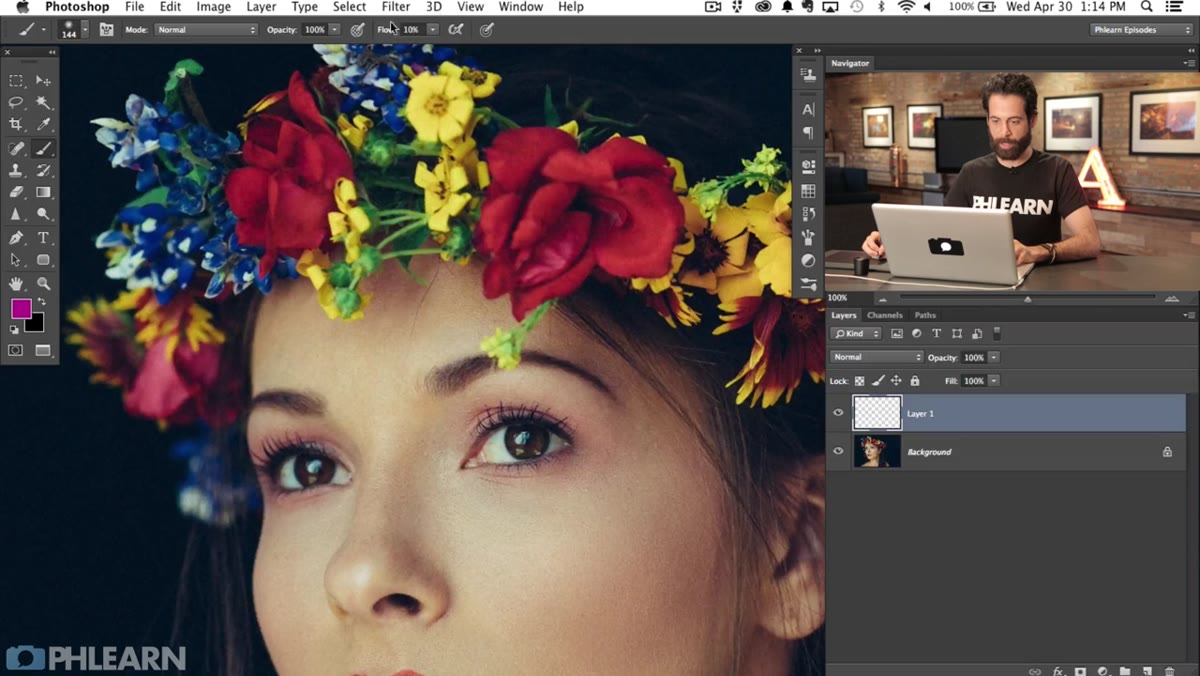Filter layers by pixel layers

pos(897,334)
